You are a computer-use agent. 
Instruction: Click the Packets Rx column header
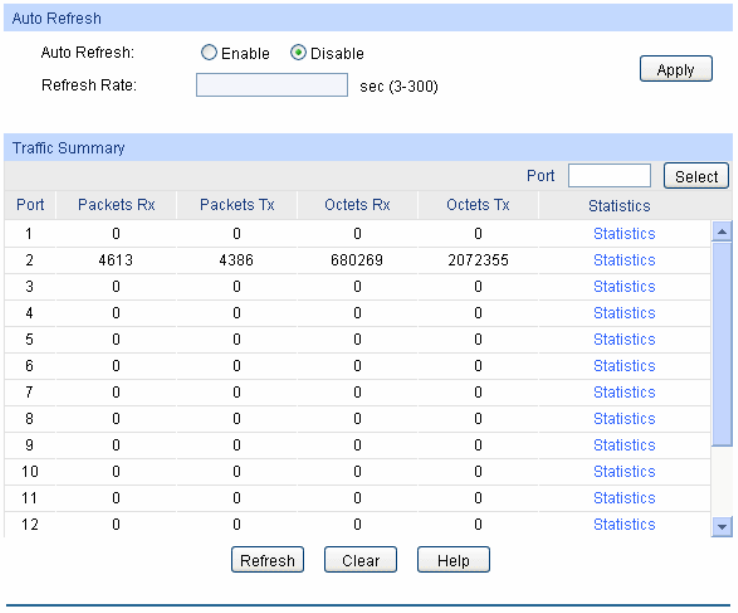coord(116,205)
